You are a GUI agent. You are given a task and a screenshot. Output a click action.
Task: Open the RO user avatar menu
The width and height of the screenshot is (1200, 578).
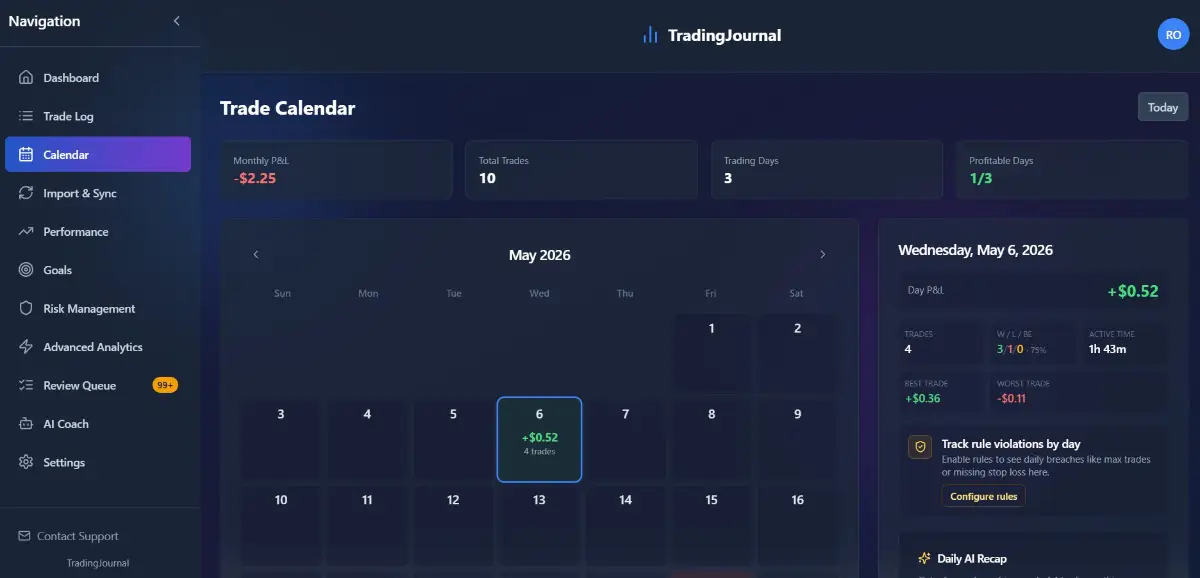1173,35
